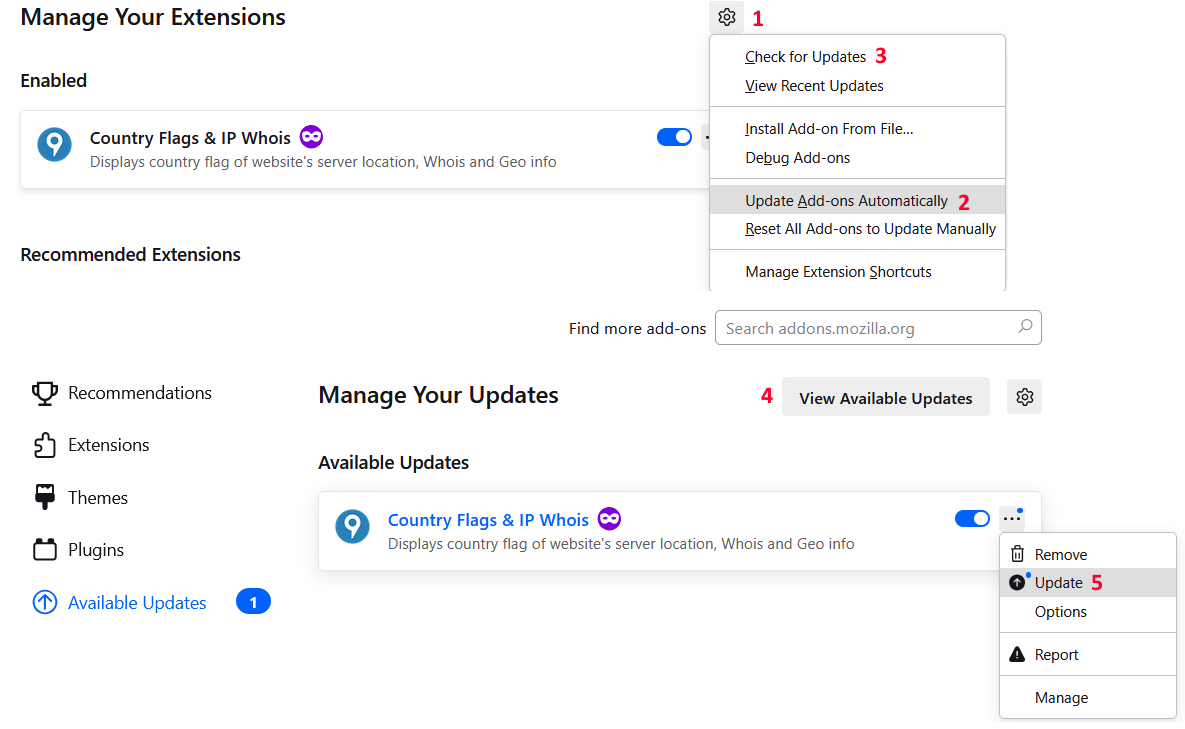Open Country Flags & IP Whois blue link

[487, 520]
